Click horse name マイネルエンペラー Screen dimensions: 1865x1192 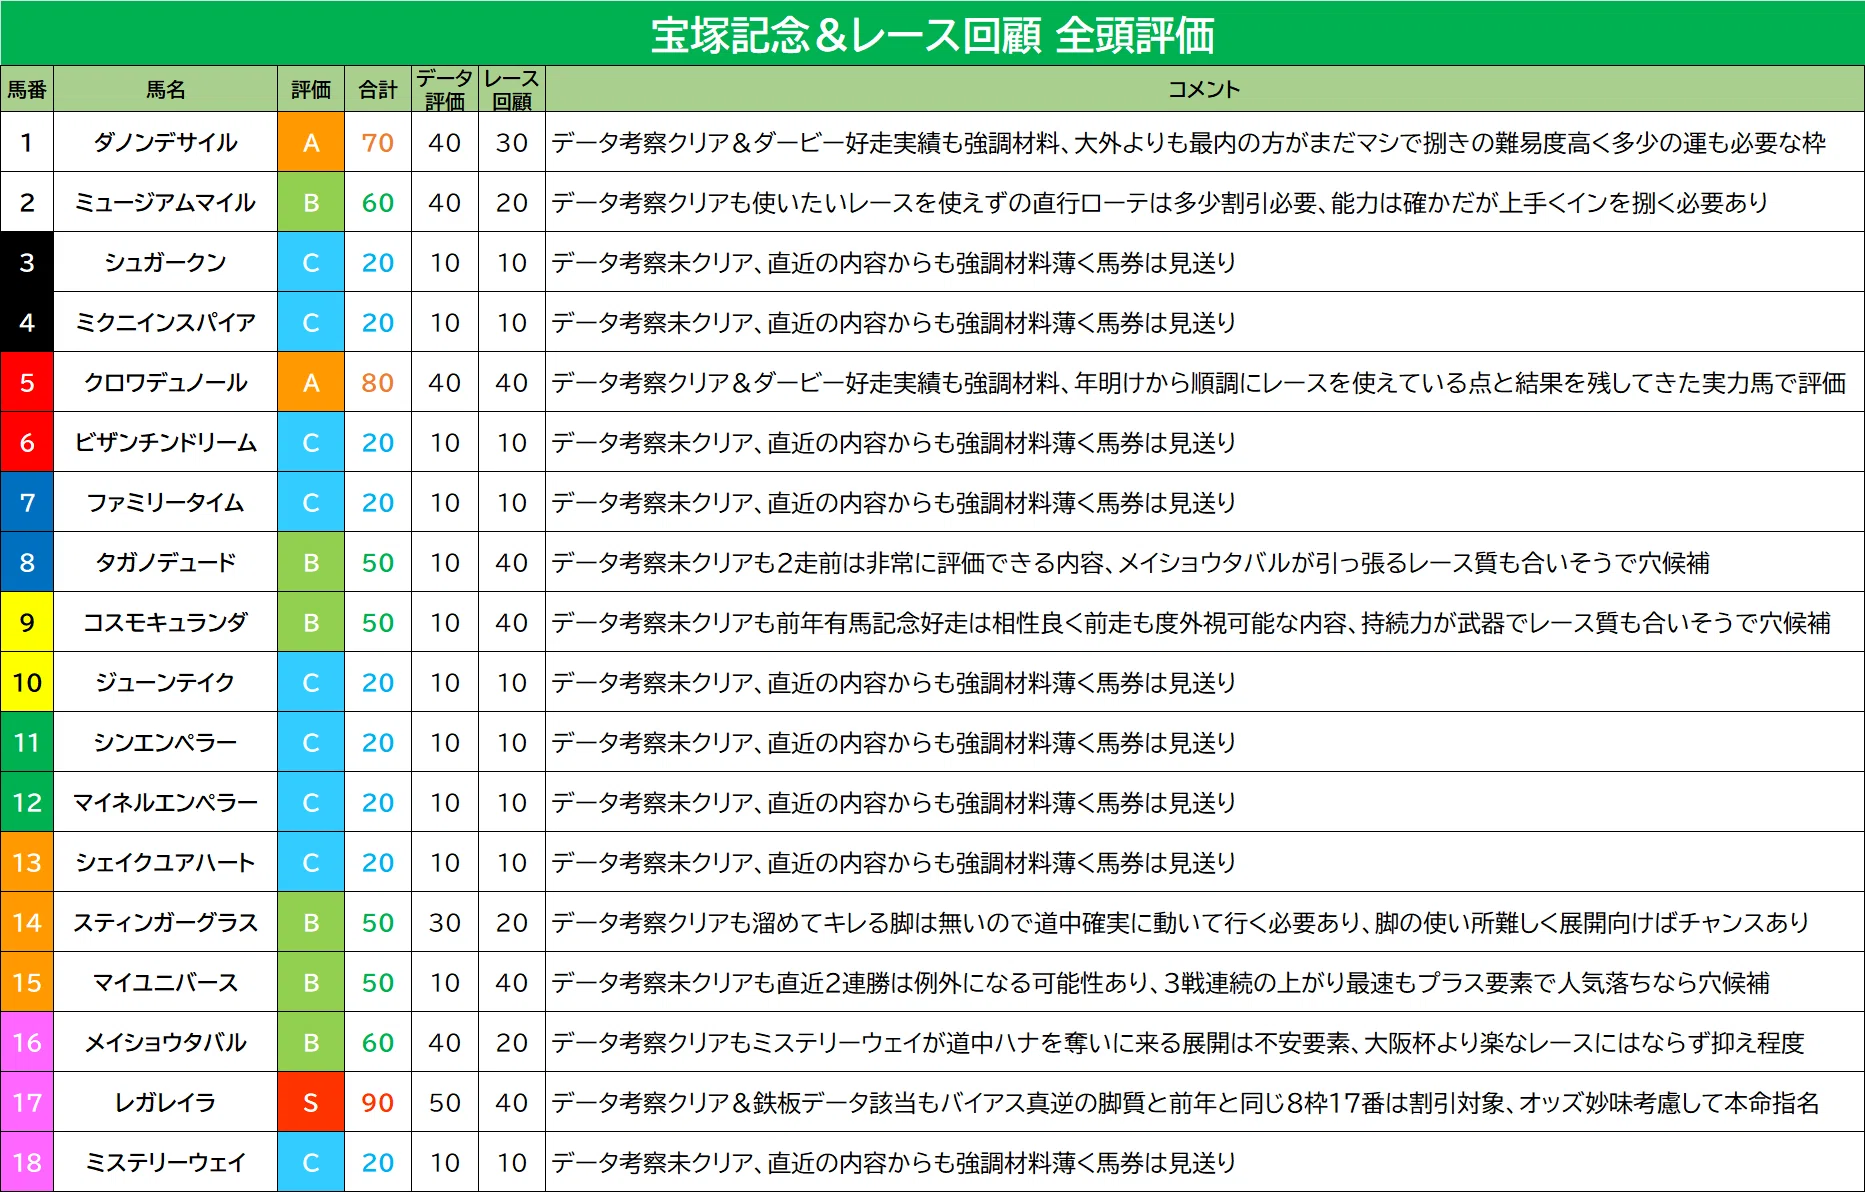(165, 802)
